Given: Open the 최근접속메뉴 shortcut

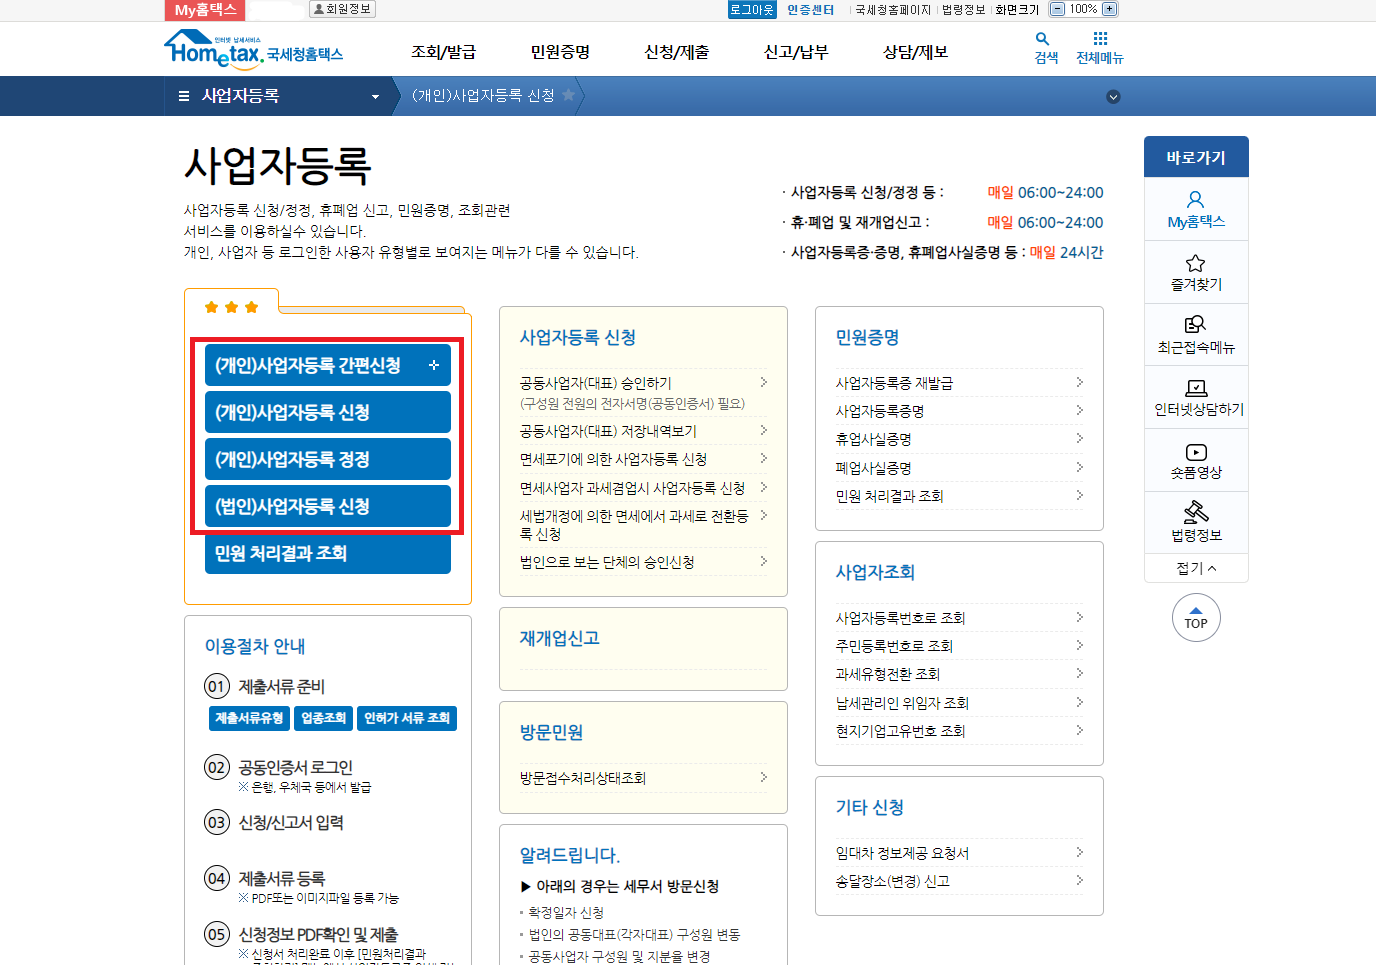Looking at the screenshot, I should [1196, 335].
